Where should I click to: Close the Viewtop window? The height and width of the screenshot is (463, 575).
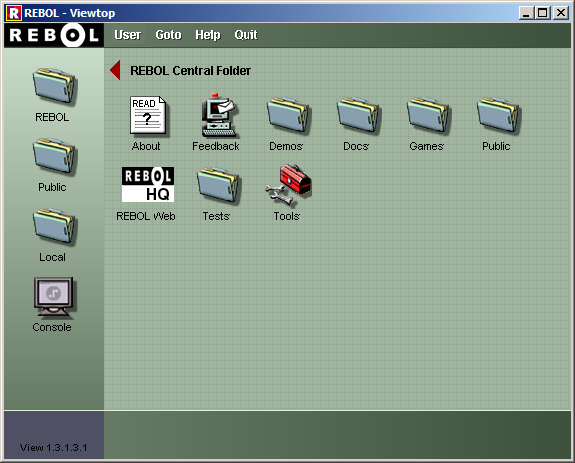(x=561, y=13)
